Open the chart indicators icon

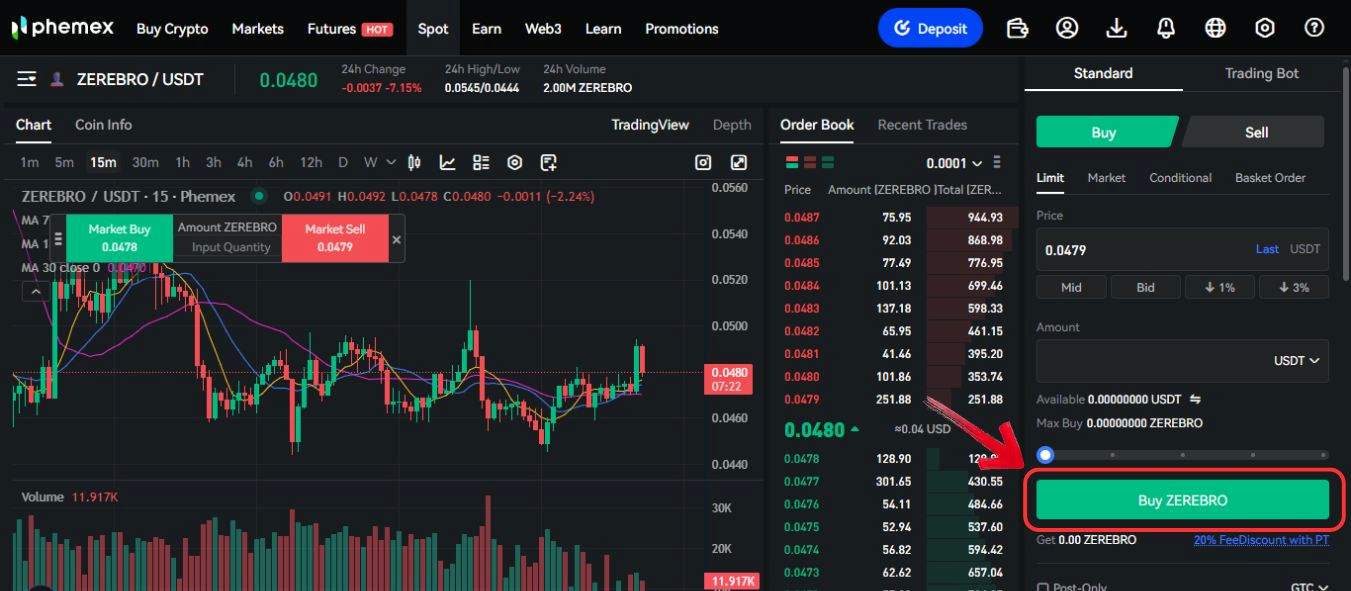[448, 163]
